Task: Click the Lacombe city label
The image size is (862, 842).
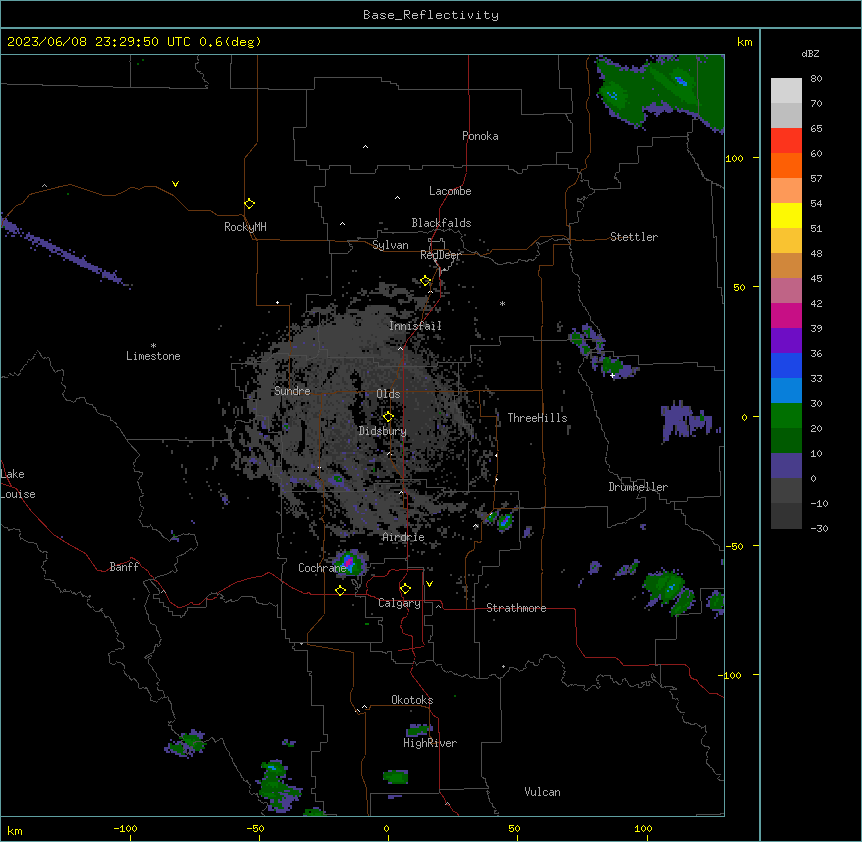Action: 450,191
